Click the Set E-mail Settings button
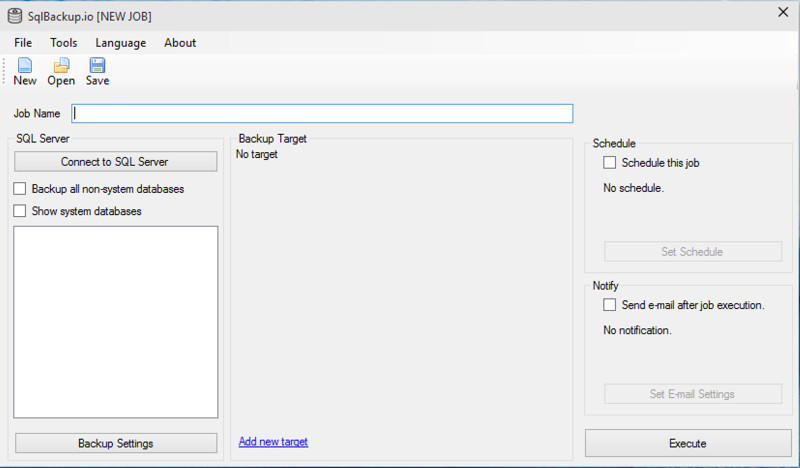 point(693,394)
